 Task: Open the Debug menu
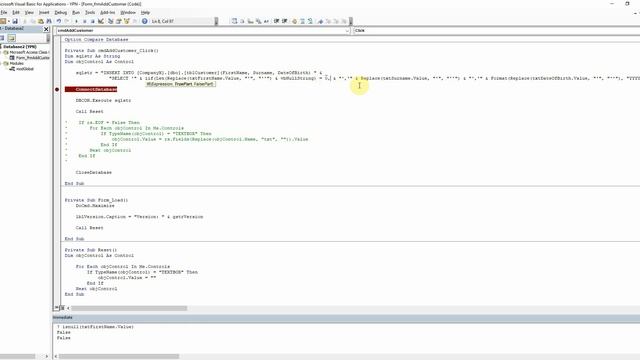point(60,13)
